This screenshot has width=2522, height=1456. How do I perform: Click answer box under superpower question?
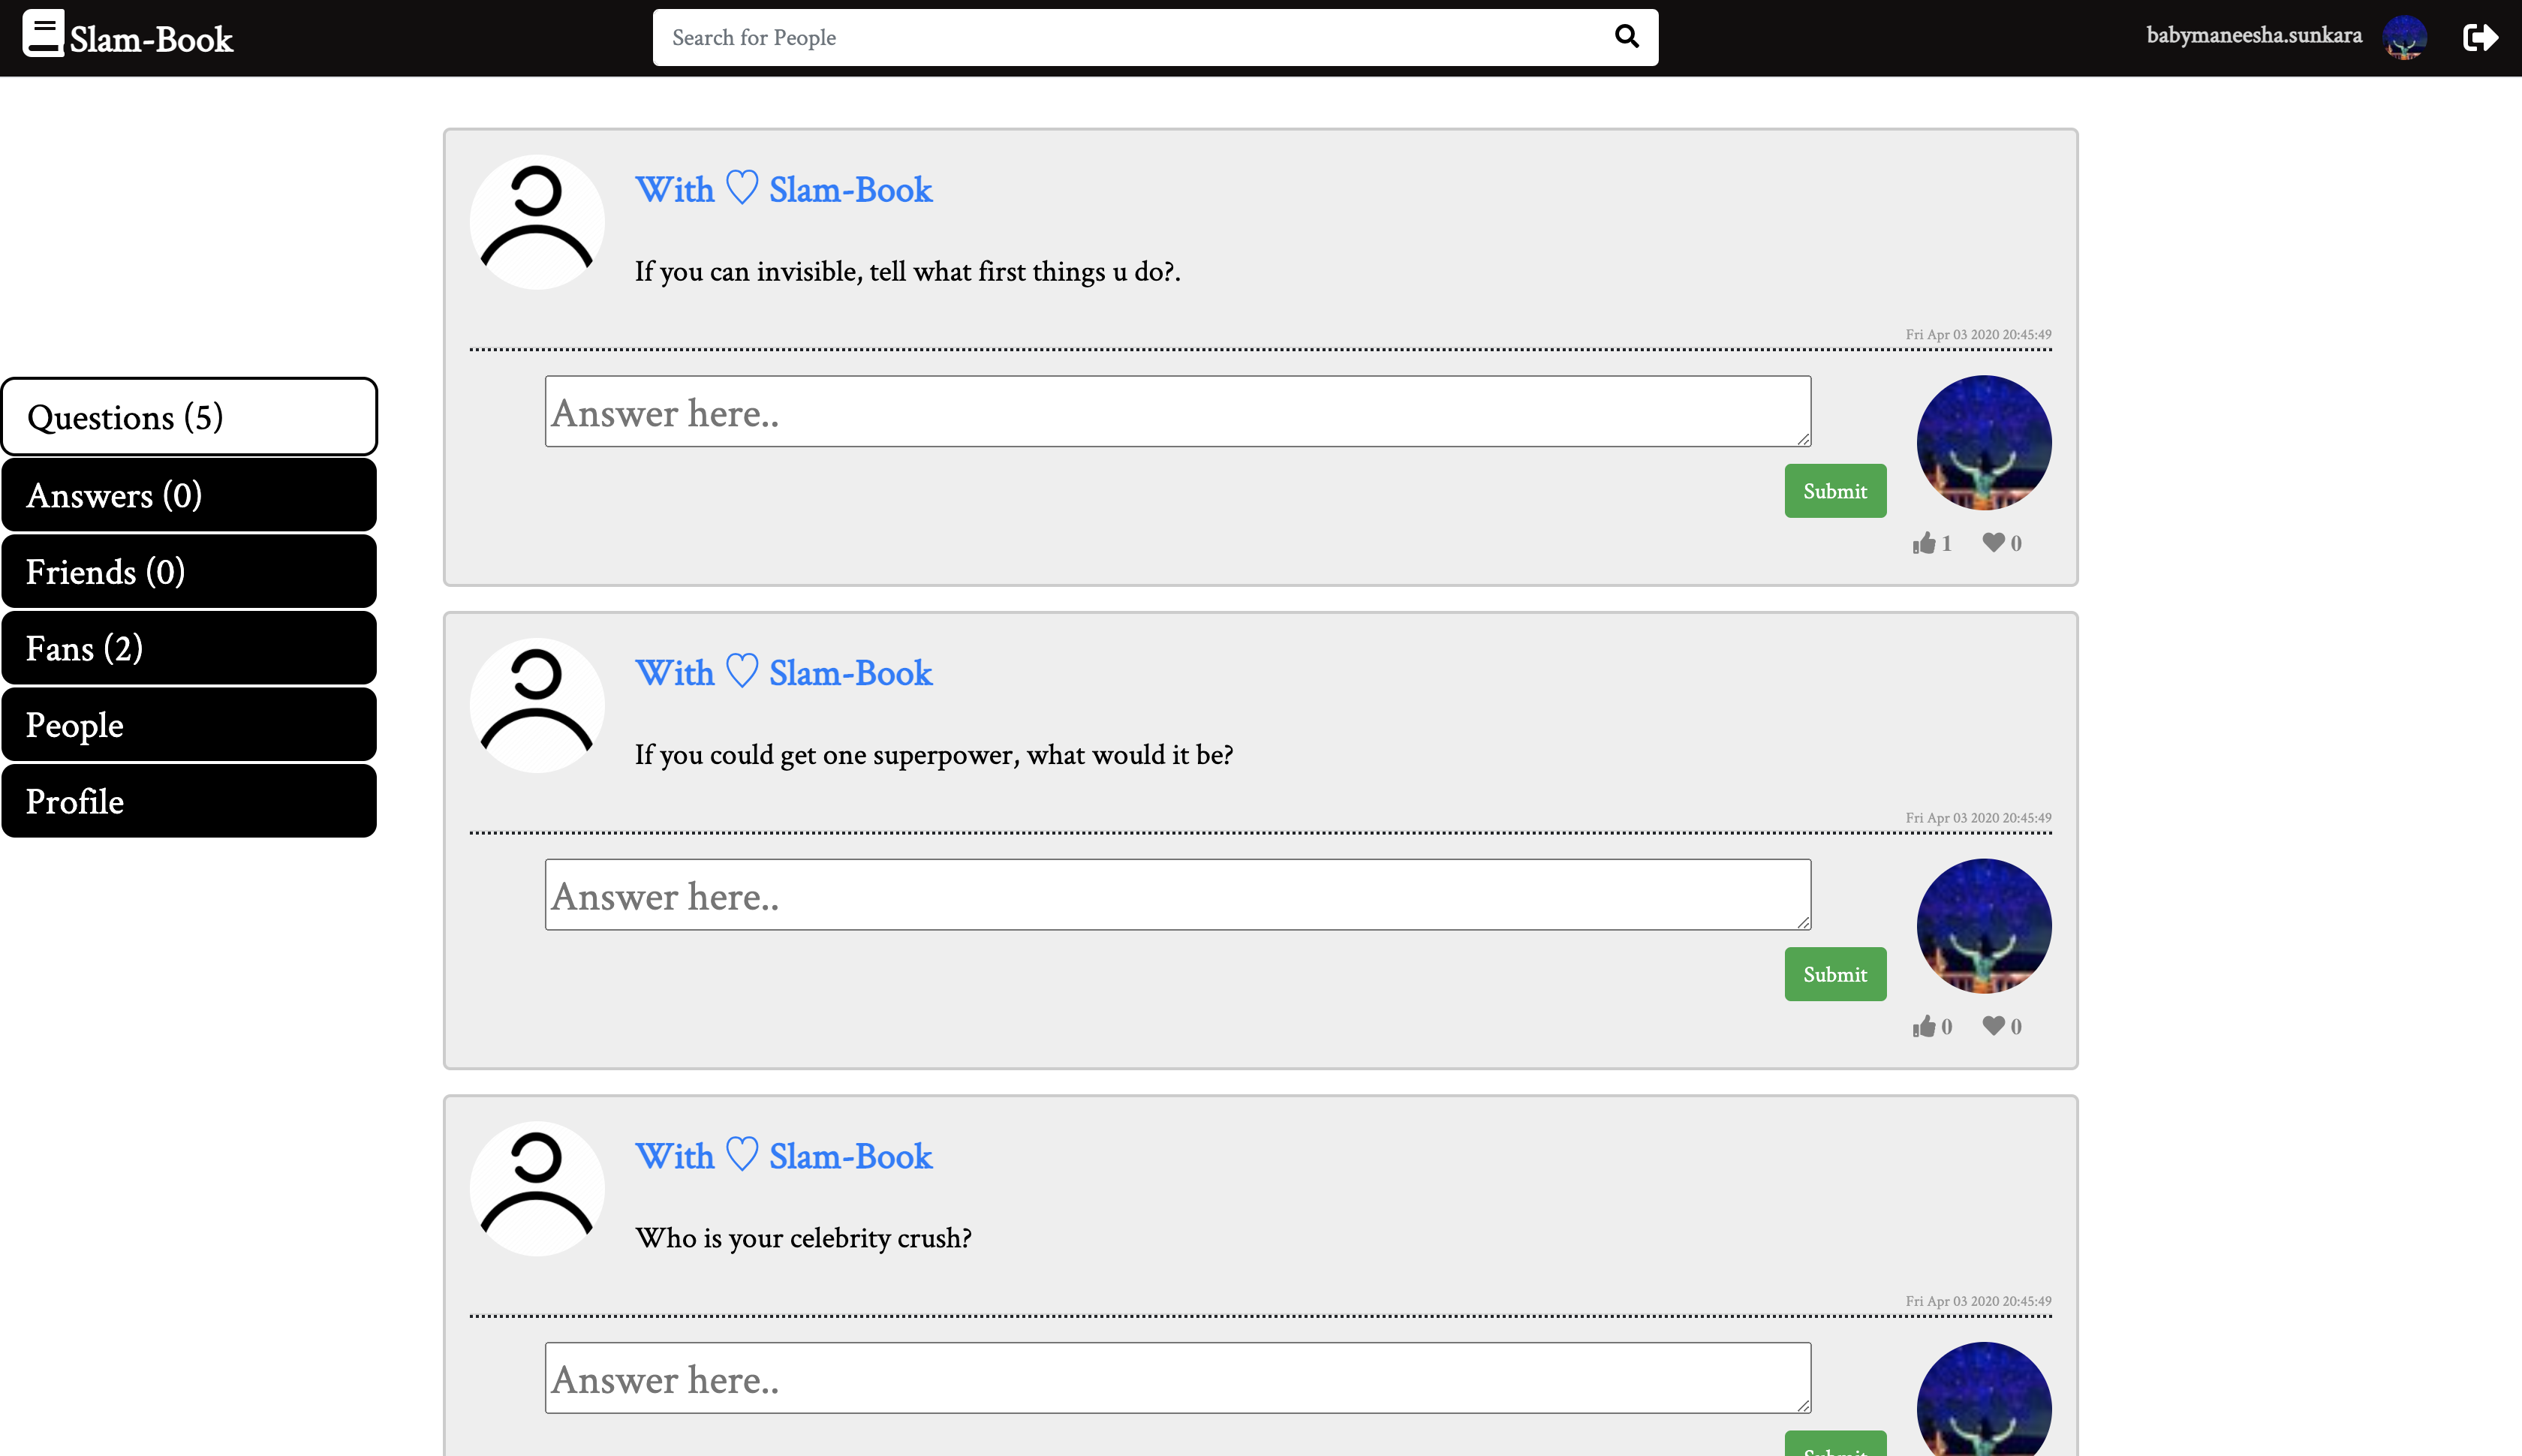point(1177,895)
